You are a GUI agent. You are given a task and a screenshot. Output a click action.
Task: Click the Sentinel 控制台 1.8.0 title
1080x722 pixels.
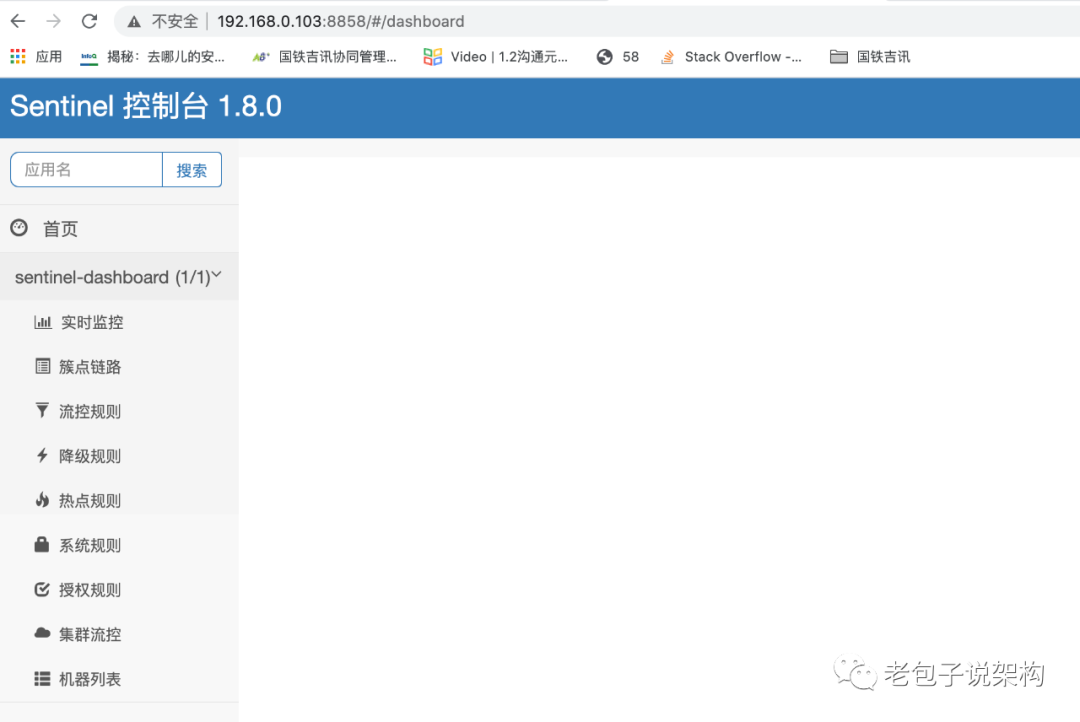click(146, 106)
